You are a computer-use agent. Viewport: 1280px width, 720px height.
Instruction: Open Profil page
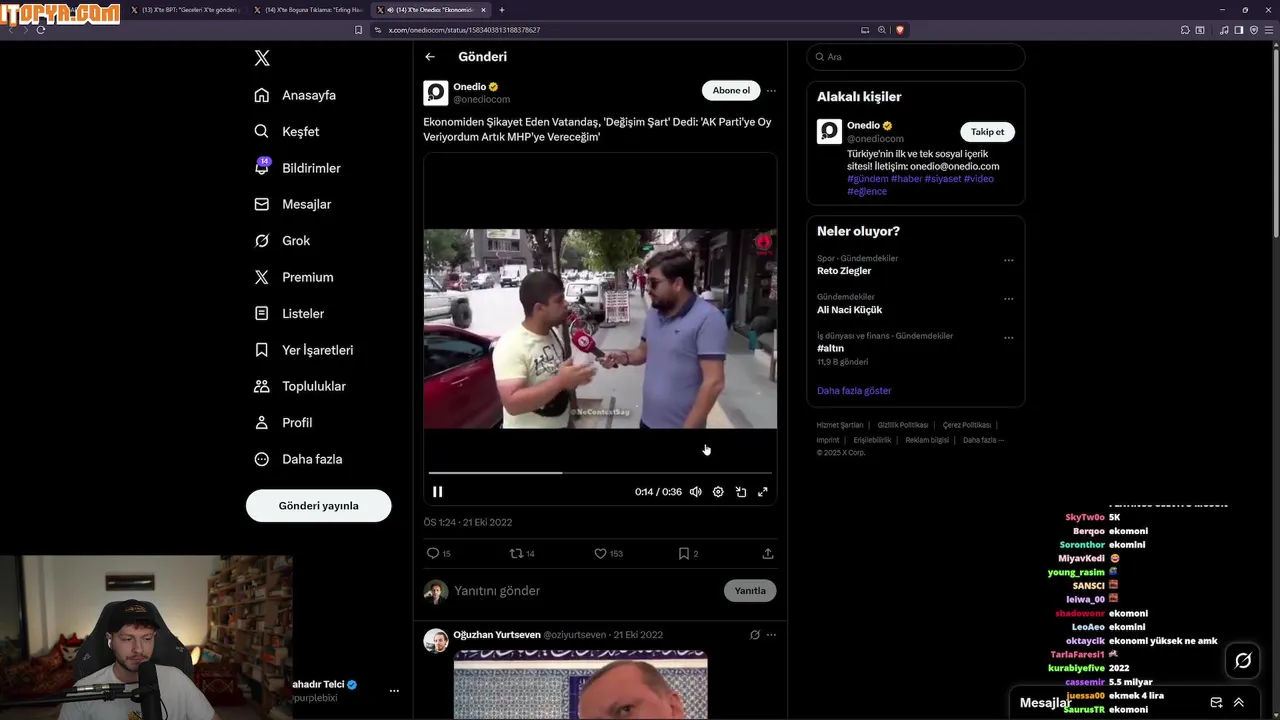click(x=283, y=423)
